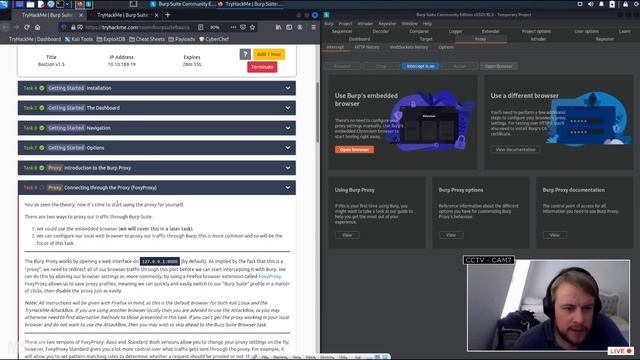The width and height of the screenshot is (640, 360).
Task: Select the Intercept sub-tab
Action: [x=335, y=47]
